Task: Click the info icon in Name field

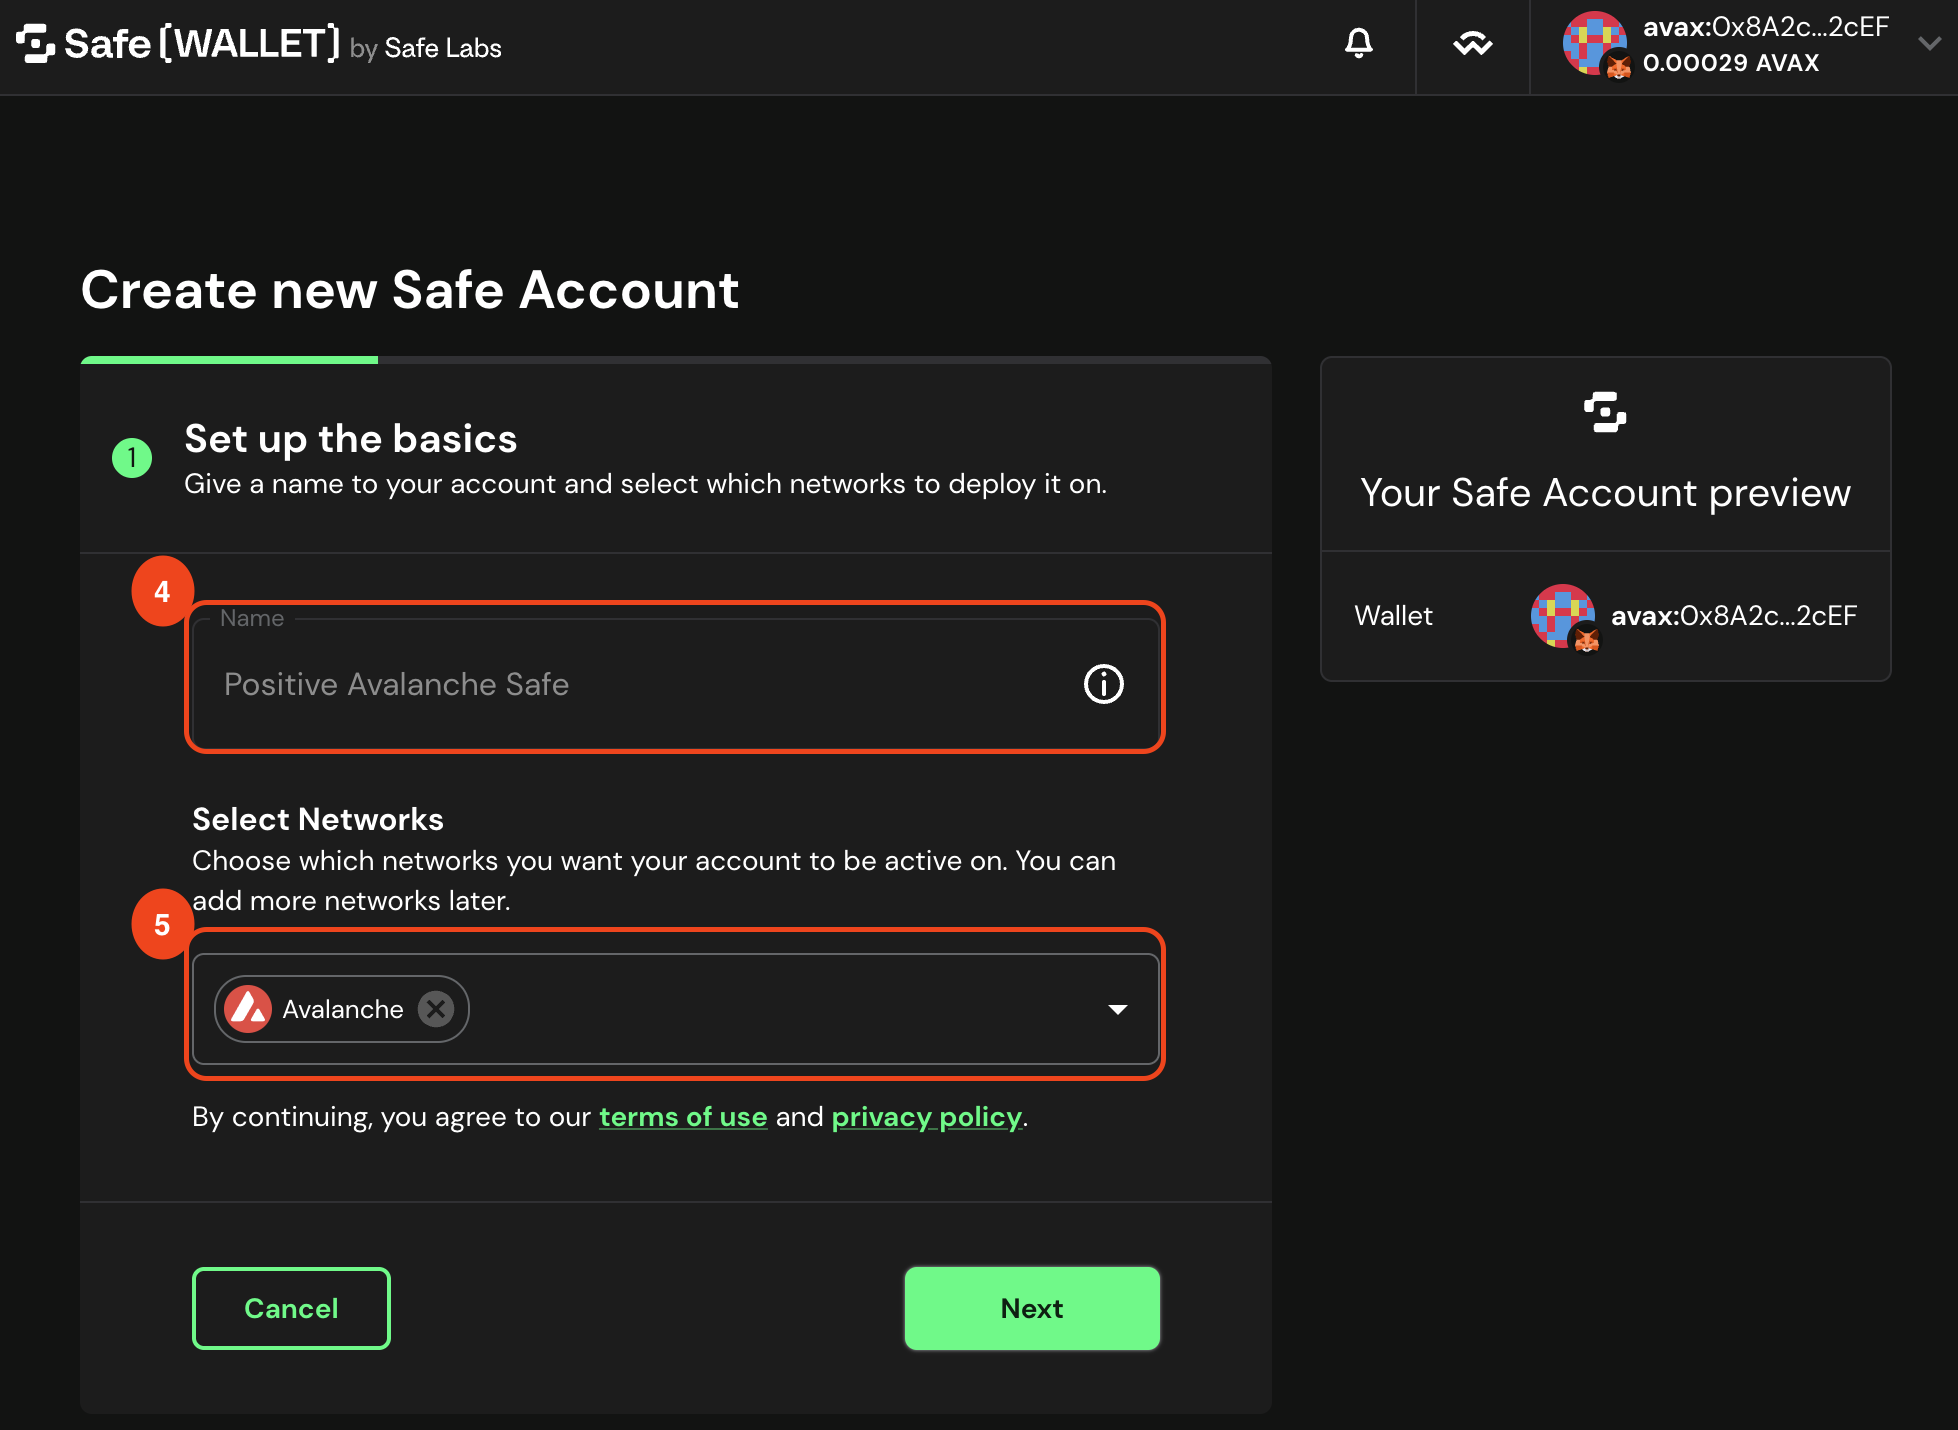Action: click(x=1104, y=684)
